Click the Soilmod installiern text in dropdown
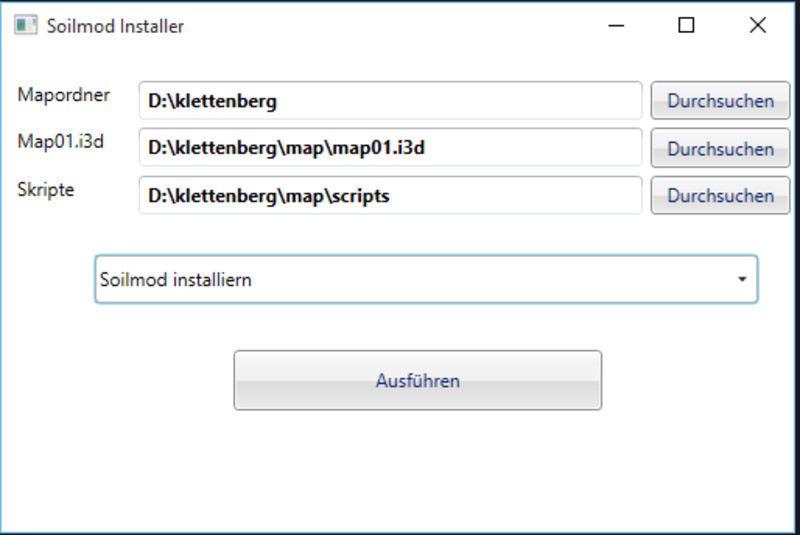The height and width of the screenshot is (535, 800). coord(176,280)
